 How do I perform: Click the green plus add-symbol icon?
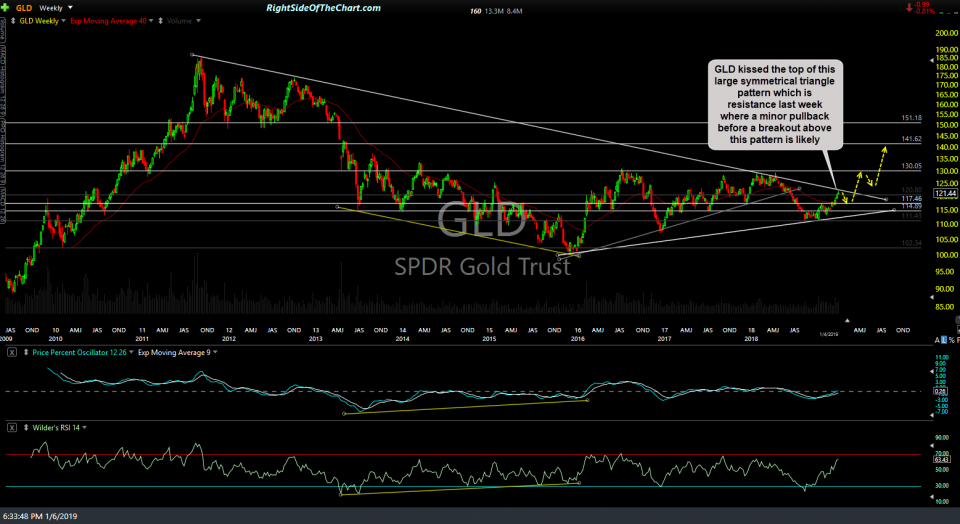[6, 8]
